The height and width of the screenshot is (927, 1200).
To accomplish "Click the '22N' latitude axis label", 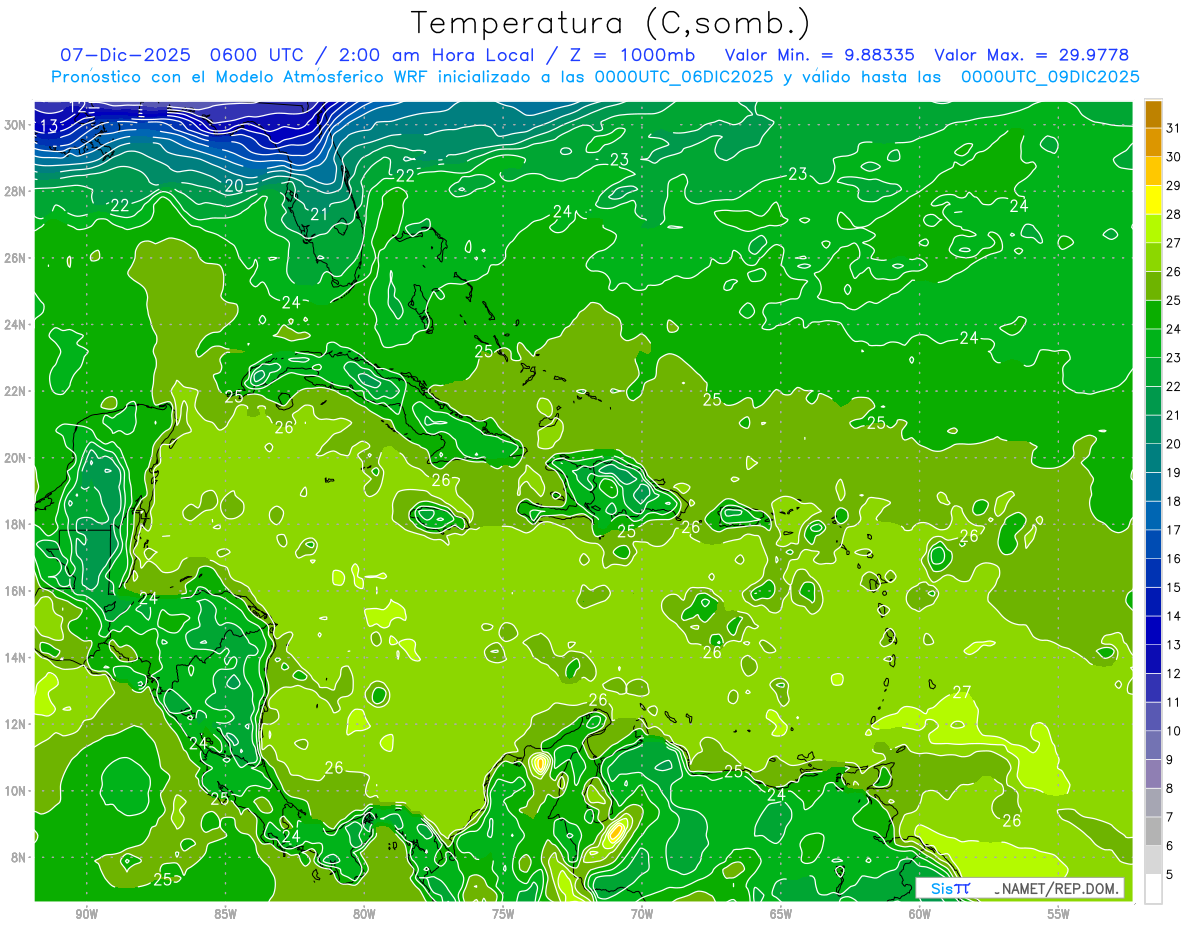I will (x=15, y=391).
